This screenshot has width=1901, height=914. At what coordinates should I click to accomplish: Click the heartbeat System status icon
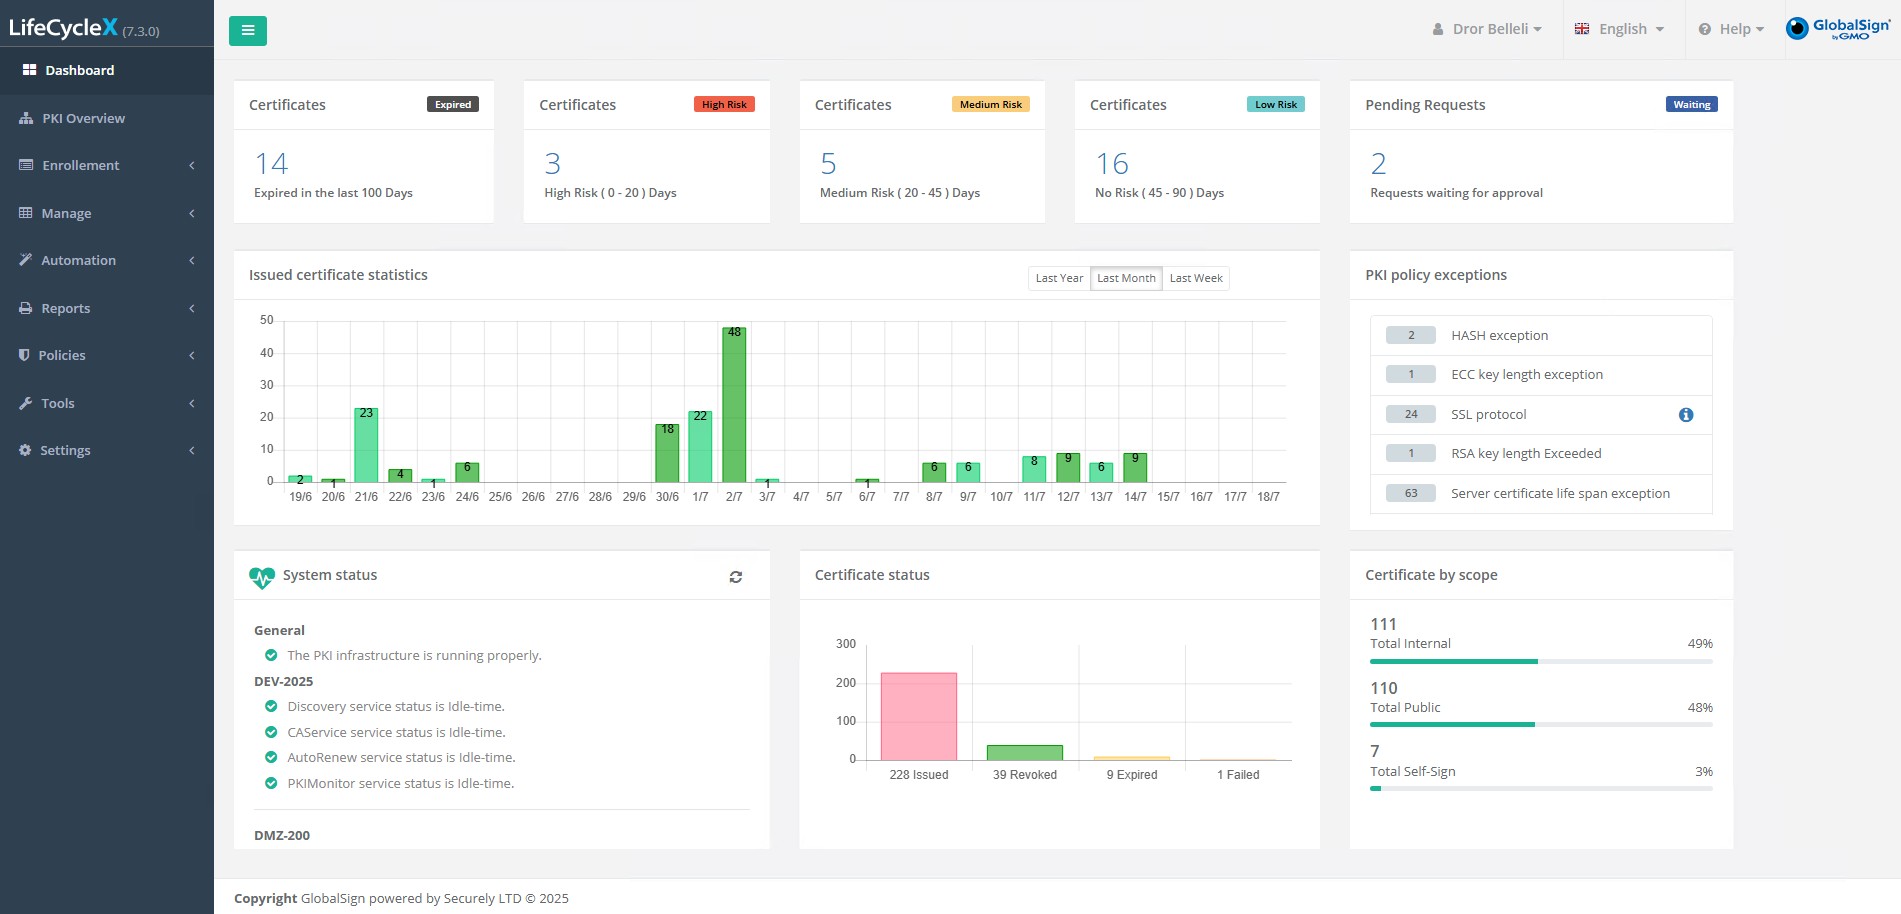tap(261, 577)
